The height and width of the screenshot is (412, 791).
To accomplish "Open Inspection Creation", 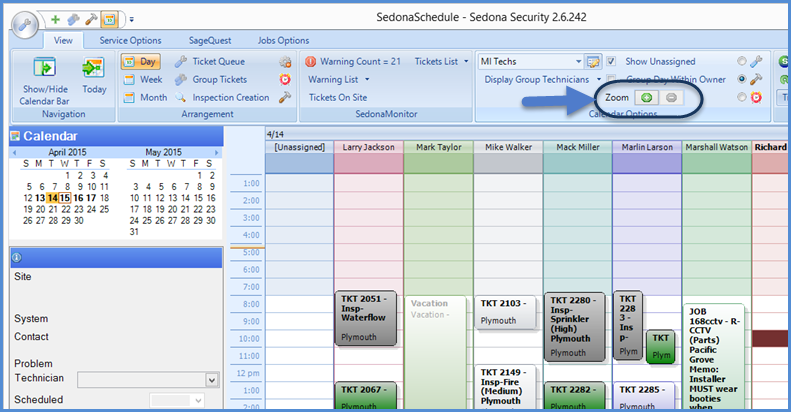I will pyautogui.click(x=231, y=97).
